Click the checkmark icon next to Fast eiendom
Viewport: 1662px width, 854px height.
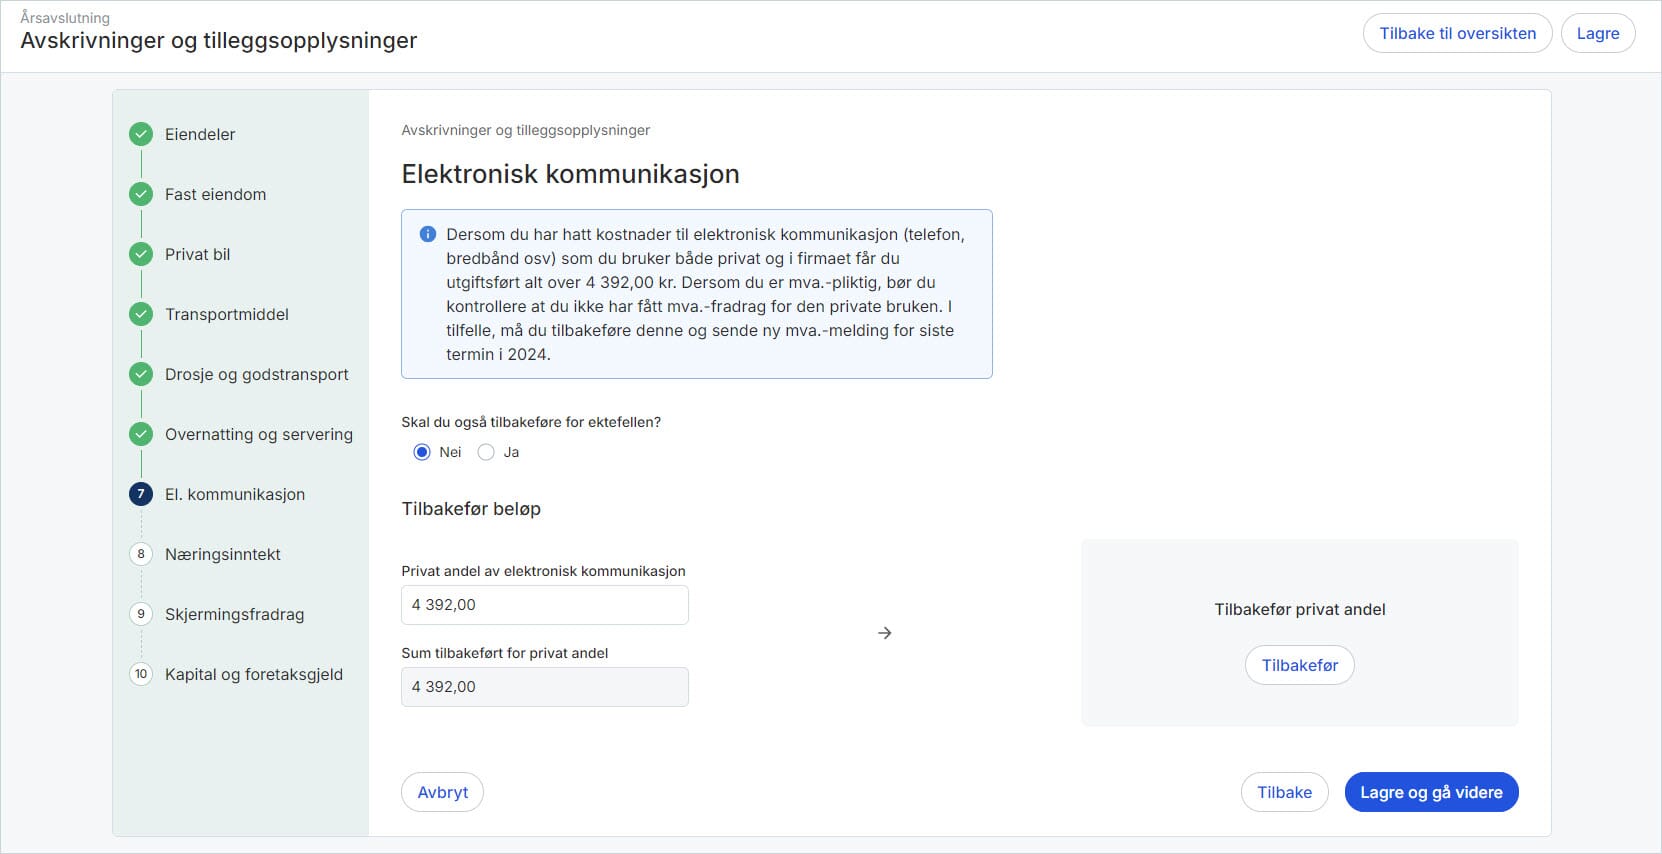pyautogui.click(x=141, y=194)
